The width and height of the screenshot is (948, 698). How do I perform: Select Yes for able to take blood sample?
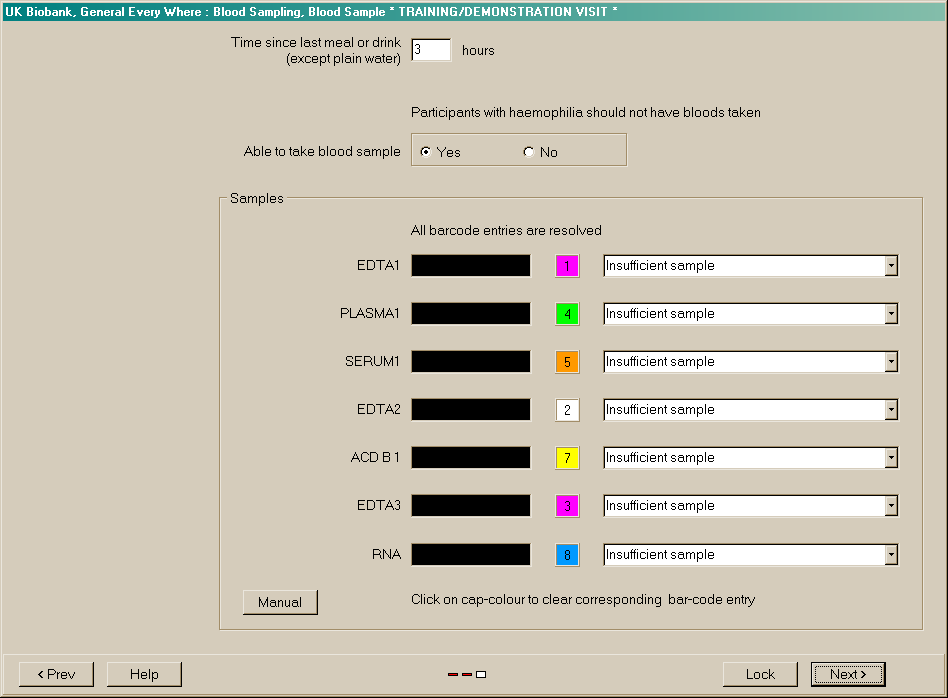[427, 152]
